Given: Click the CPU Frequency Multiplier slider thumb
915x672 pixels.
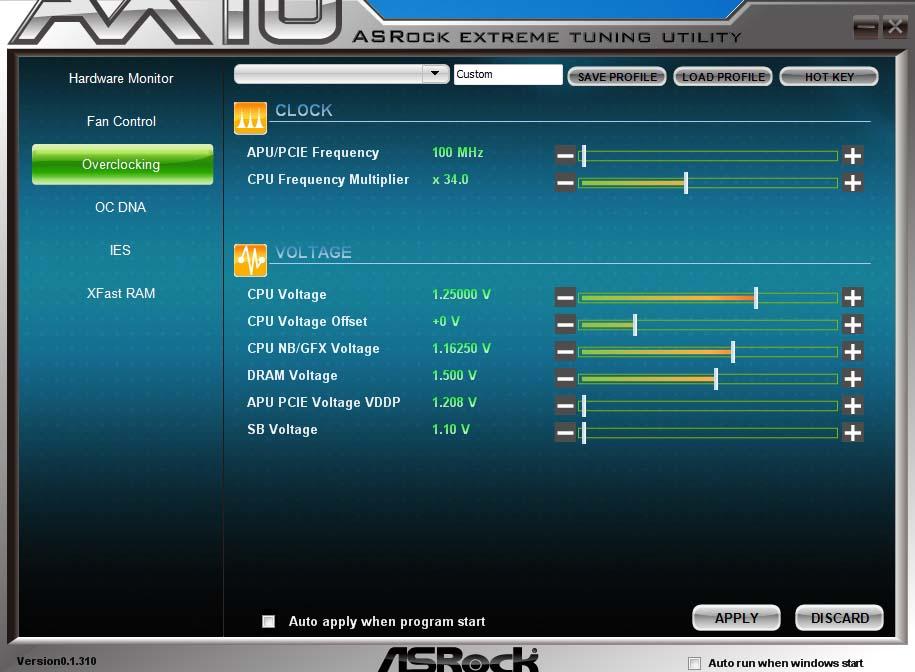Looking at the screenshot, I should (x=686, y=183).
